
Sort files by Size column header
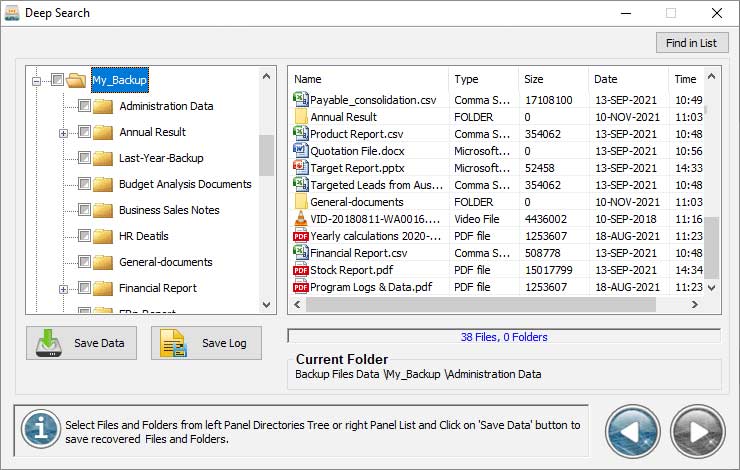click(551, 79)
